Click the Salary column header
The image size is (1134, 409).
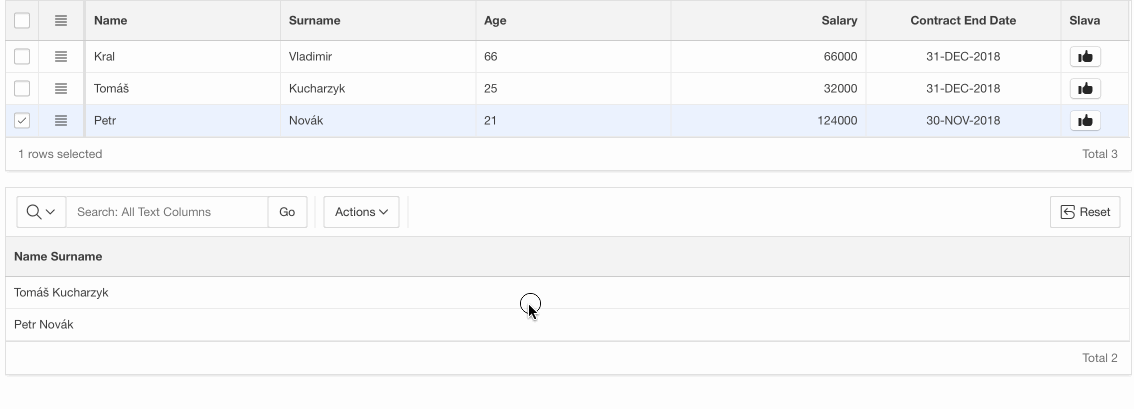tap(838, 20)
